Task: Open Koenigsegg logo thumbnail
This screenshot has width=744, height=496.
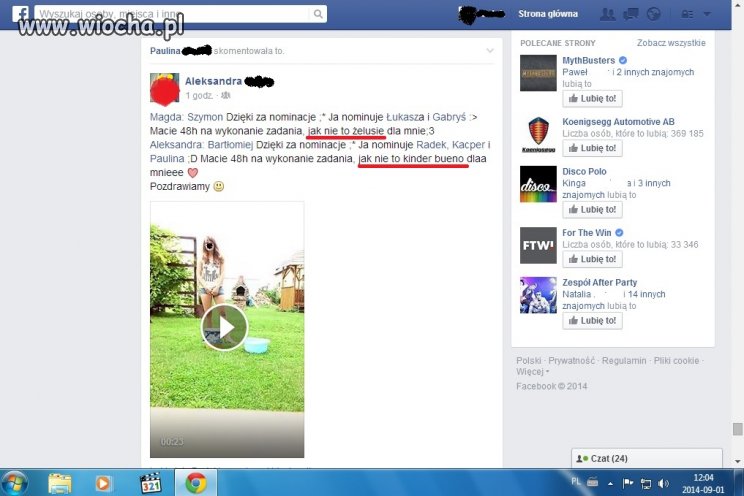Action: (x=538, y=134)
